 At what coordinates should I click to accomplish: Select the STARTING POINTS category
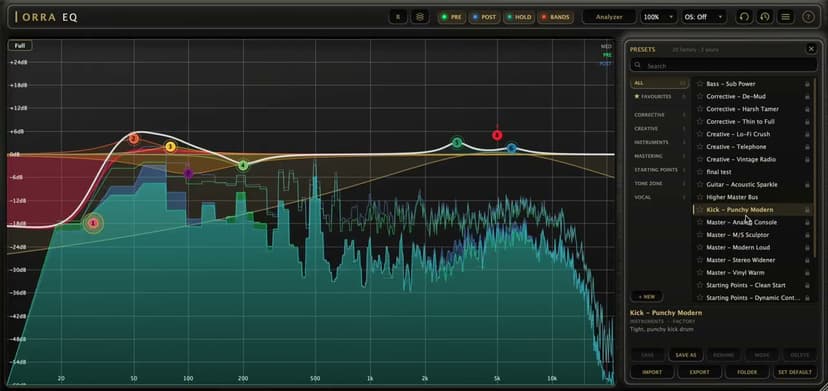(x=660, y=170)
